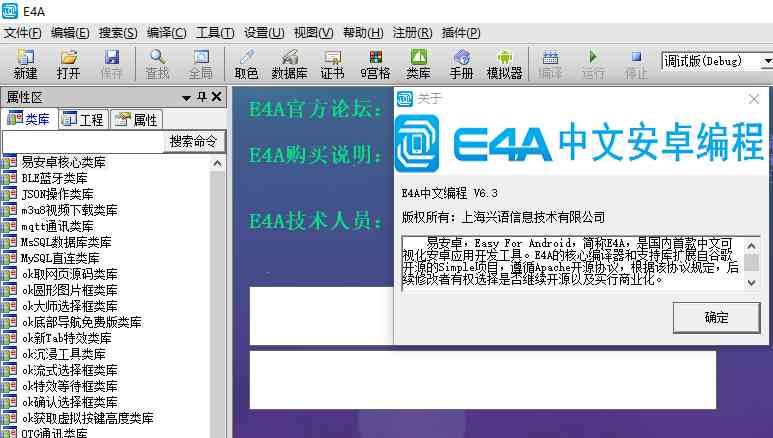773x438 pixels.
Task: Switch to the 类库 tab
Action: [29, 119]
